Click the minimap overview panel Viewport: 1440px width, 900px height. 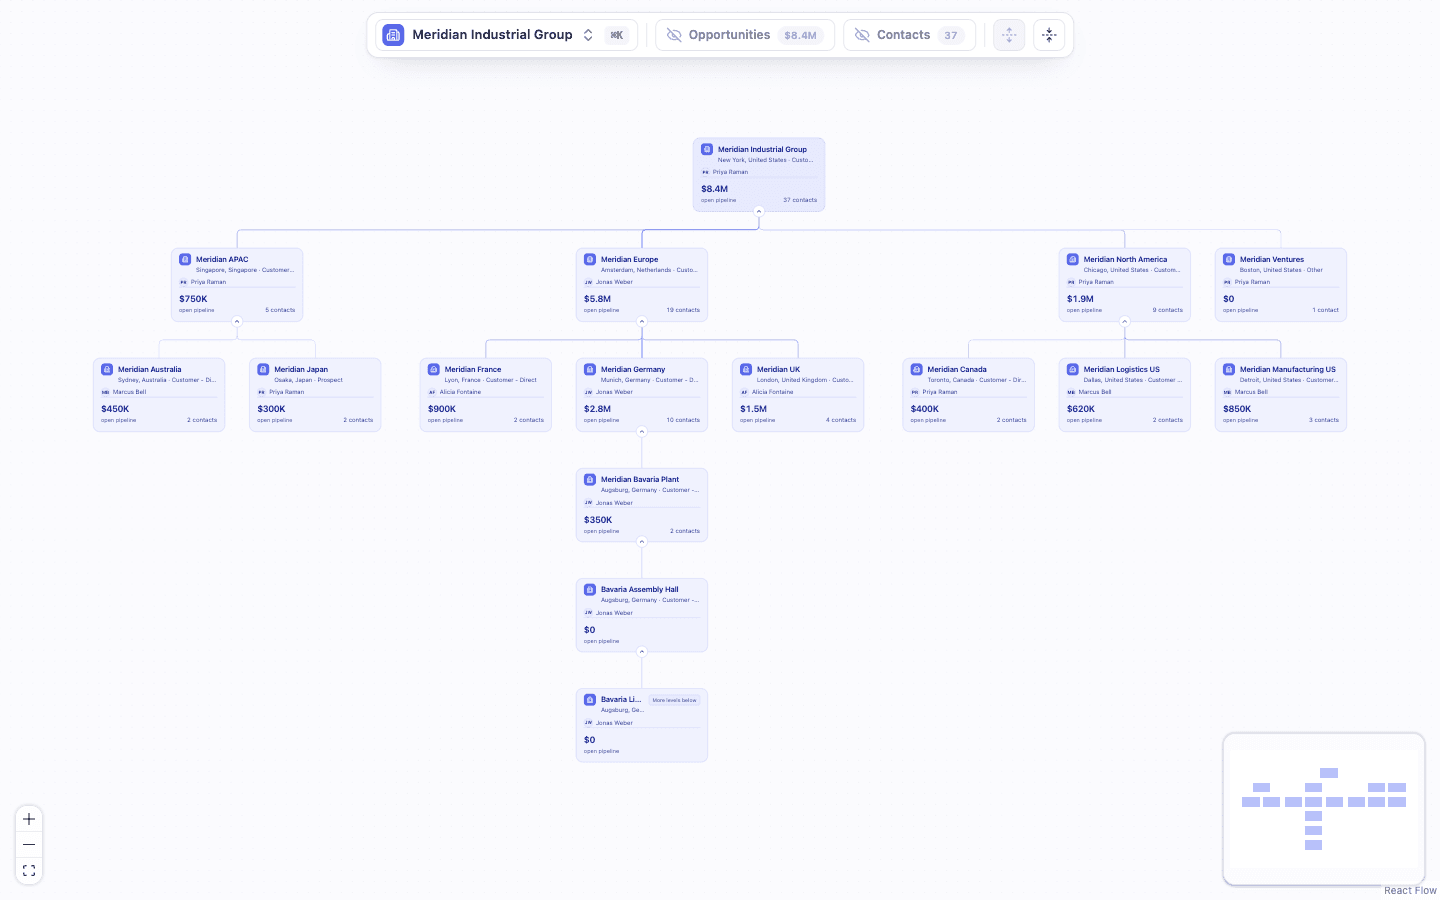pos(1324,809)
